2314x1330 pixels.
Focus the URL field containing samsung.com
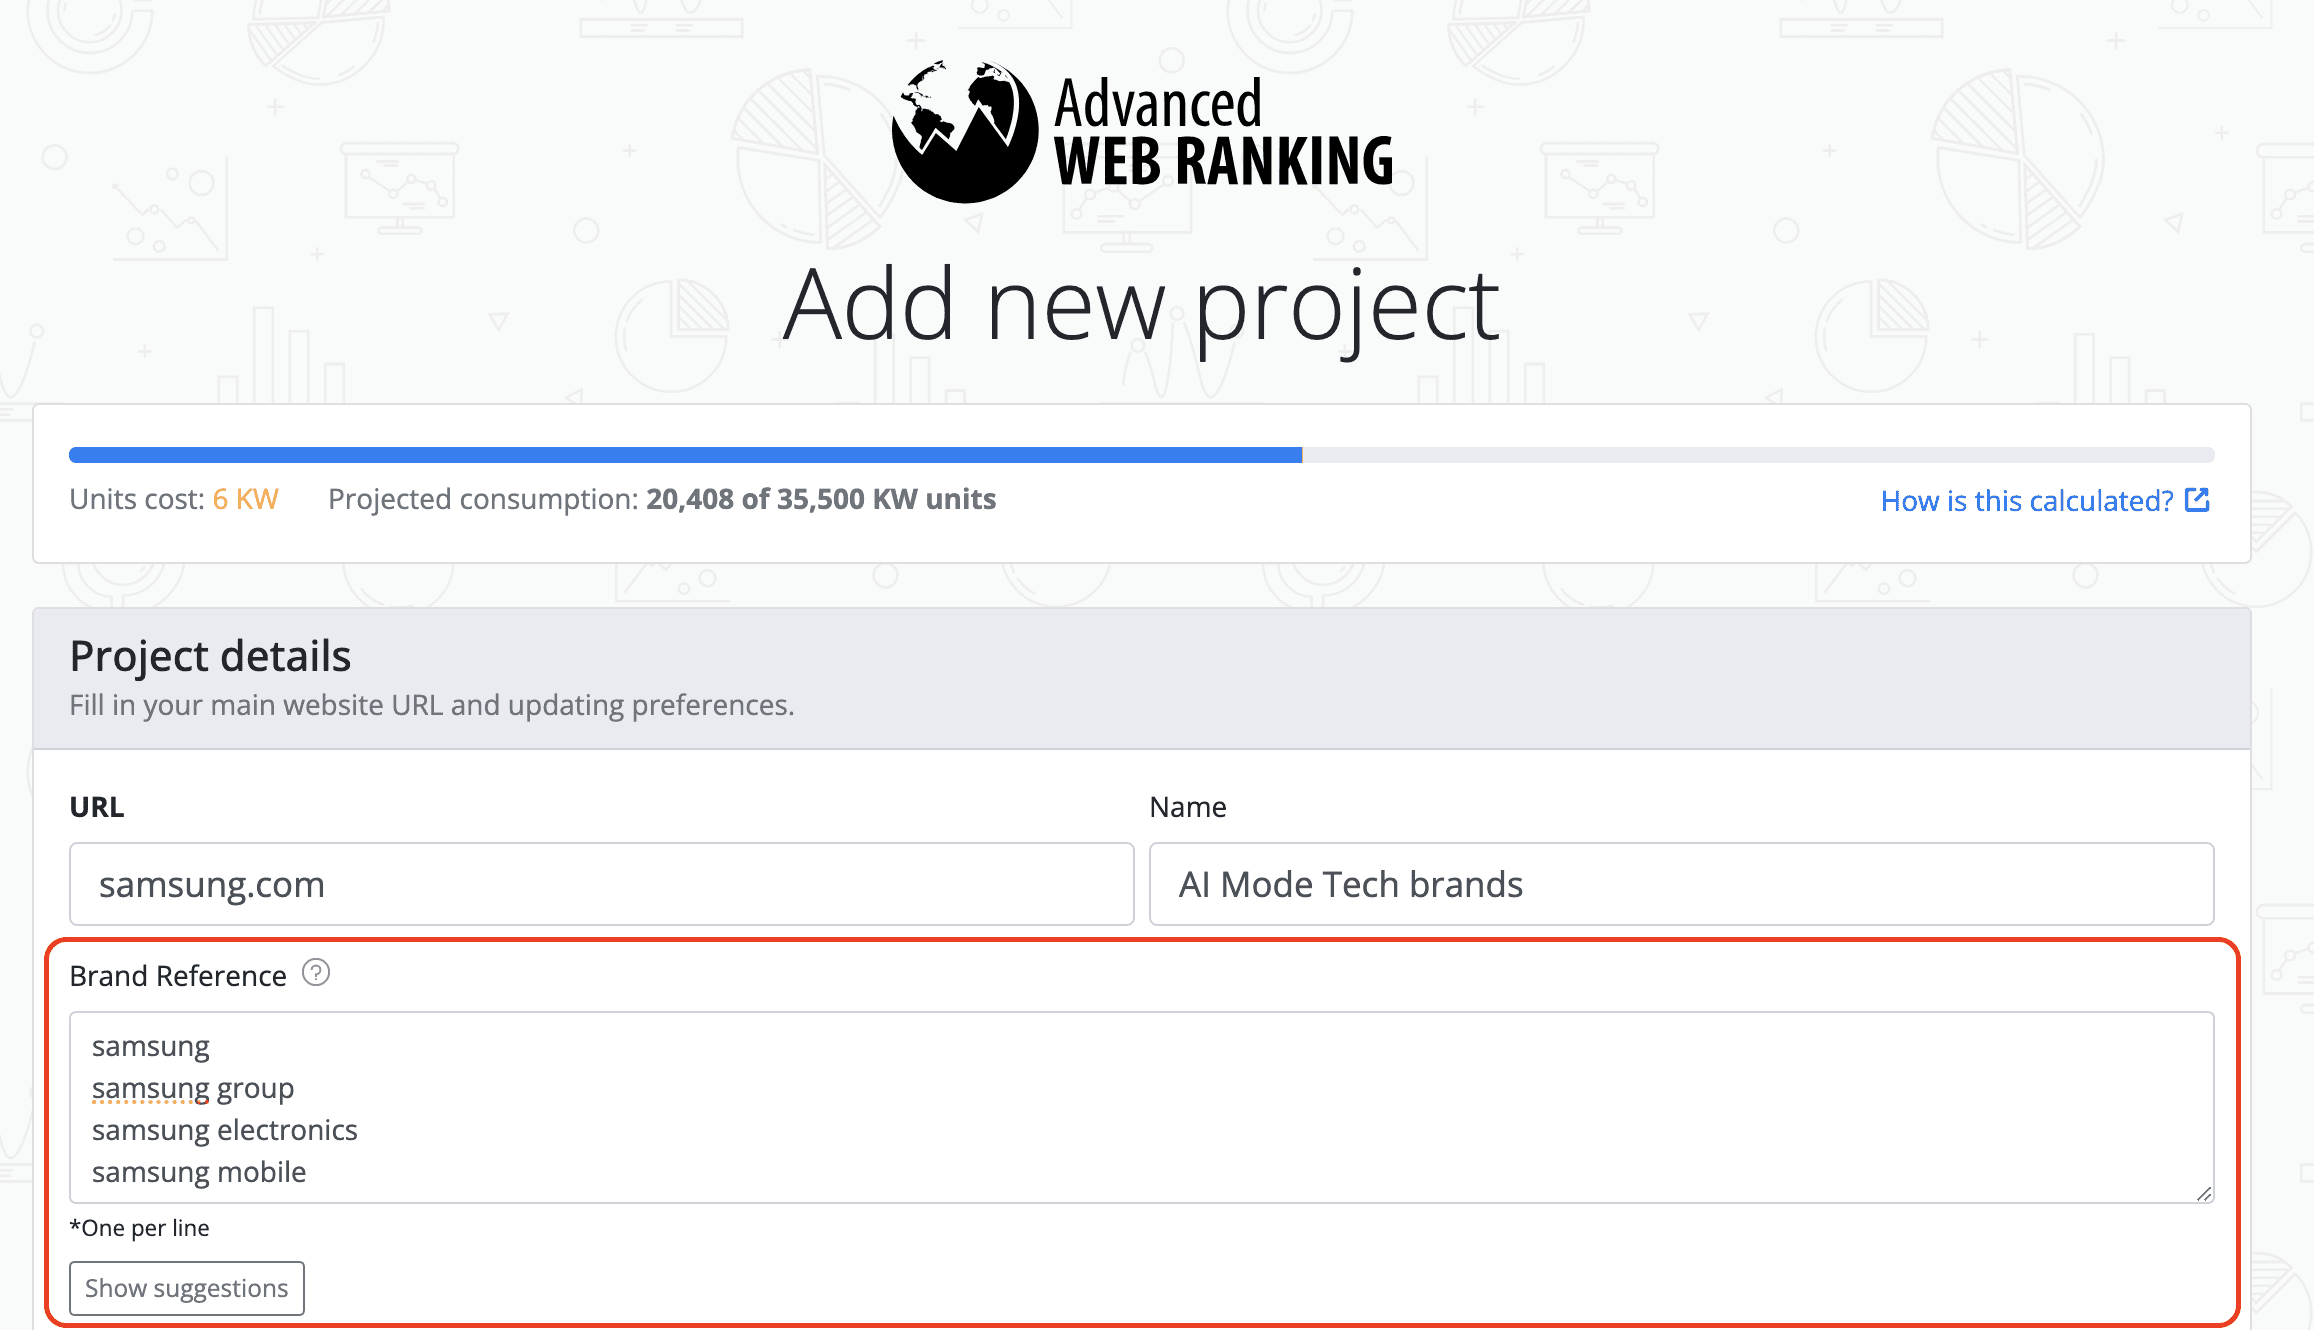602,884
